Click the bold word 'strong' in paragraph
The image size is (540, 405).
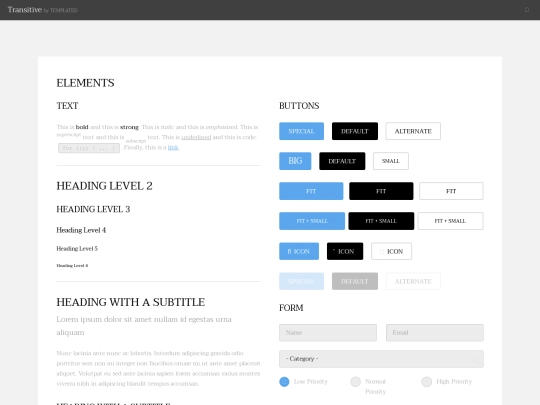129,127
